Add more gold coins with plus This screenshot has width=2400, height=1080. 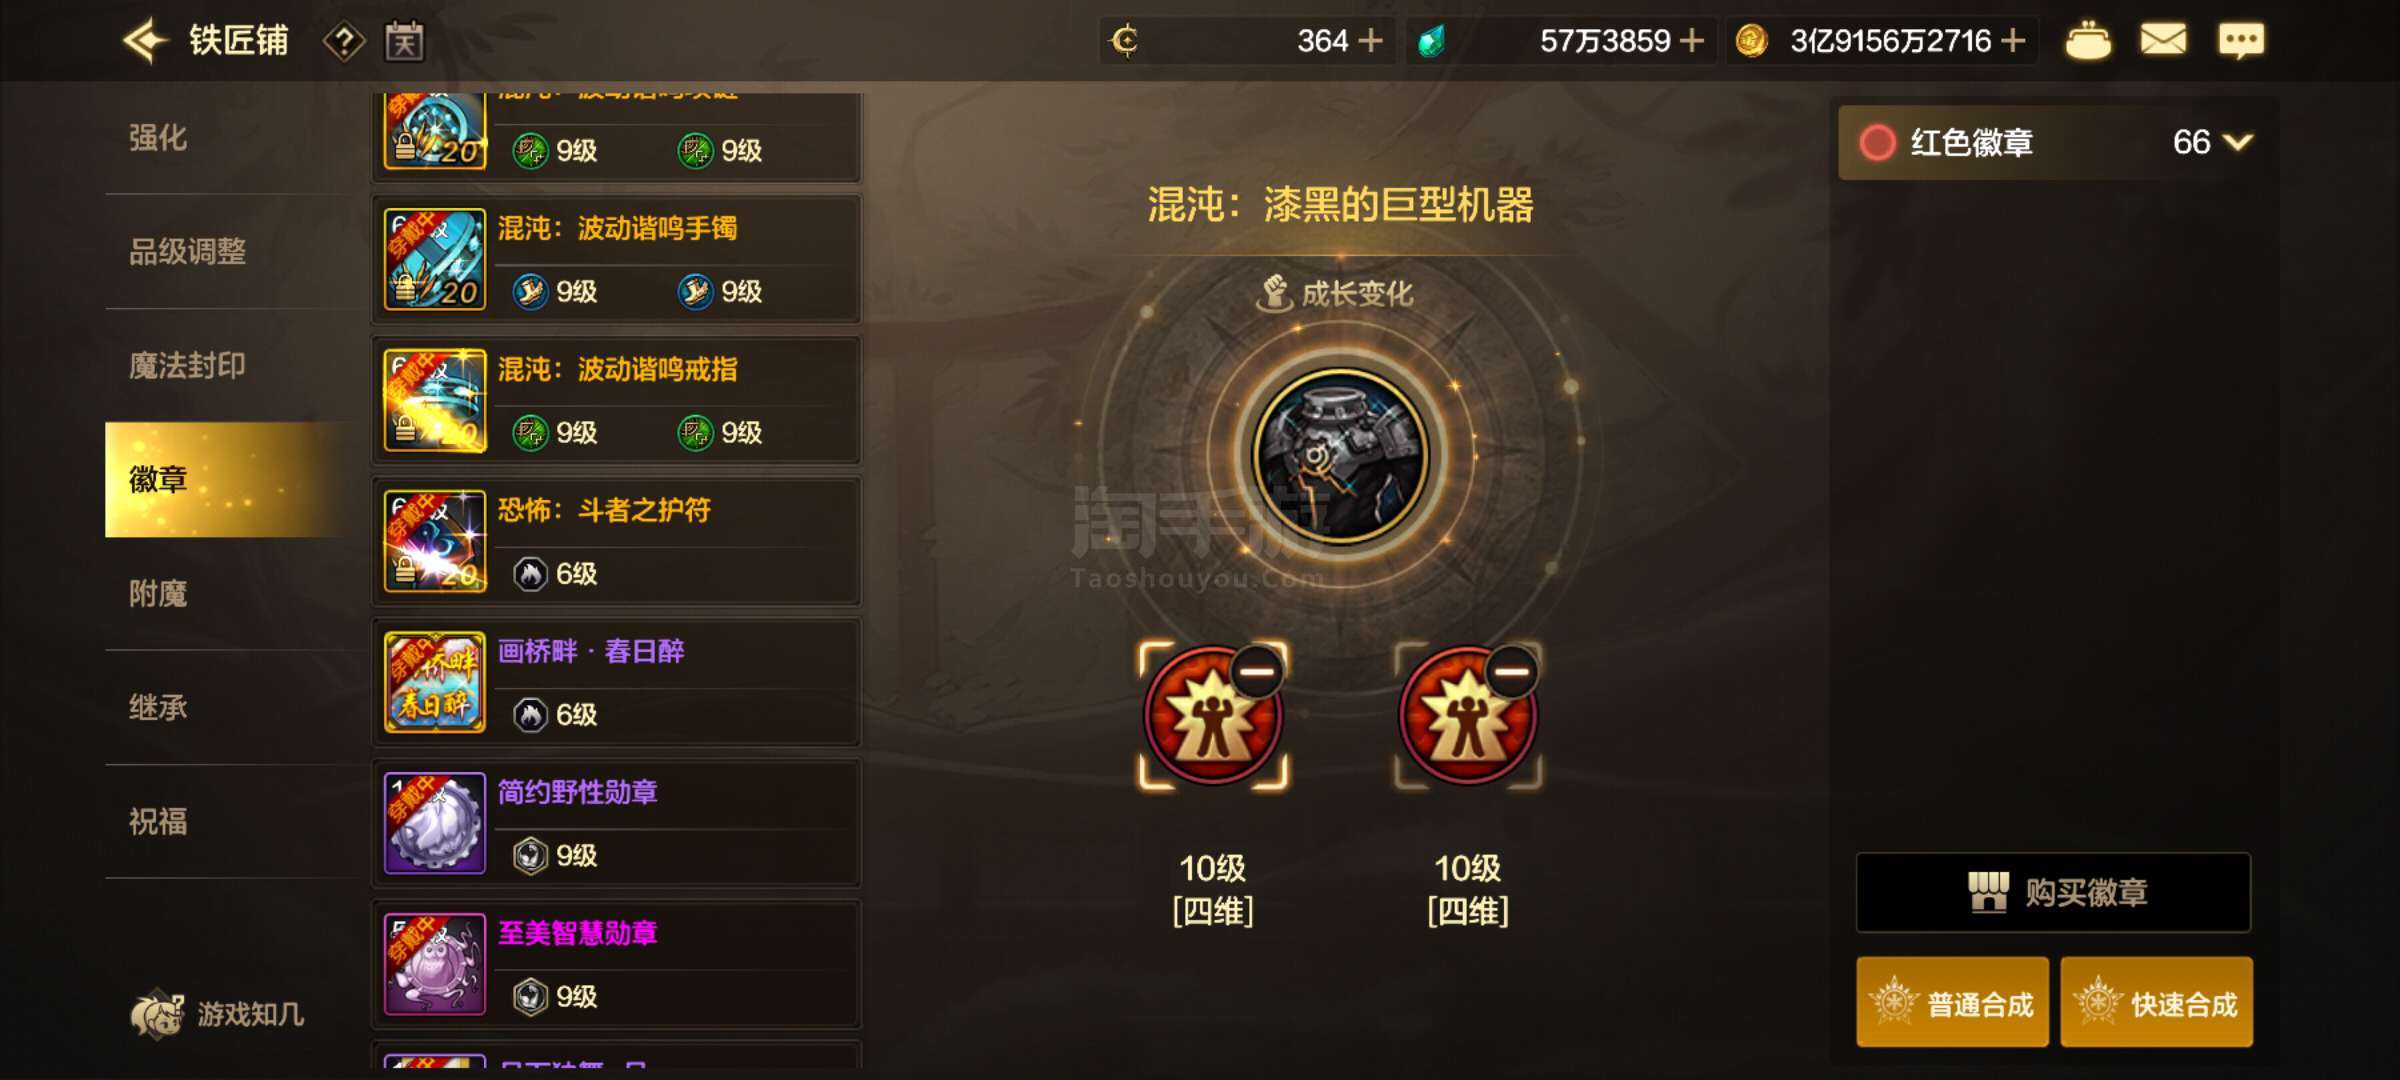click(x=2014, y=41)
